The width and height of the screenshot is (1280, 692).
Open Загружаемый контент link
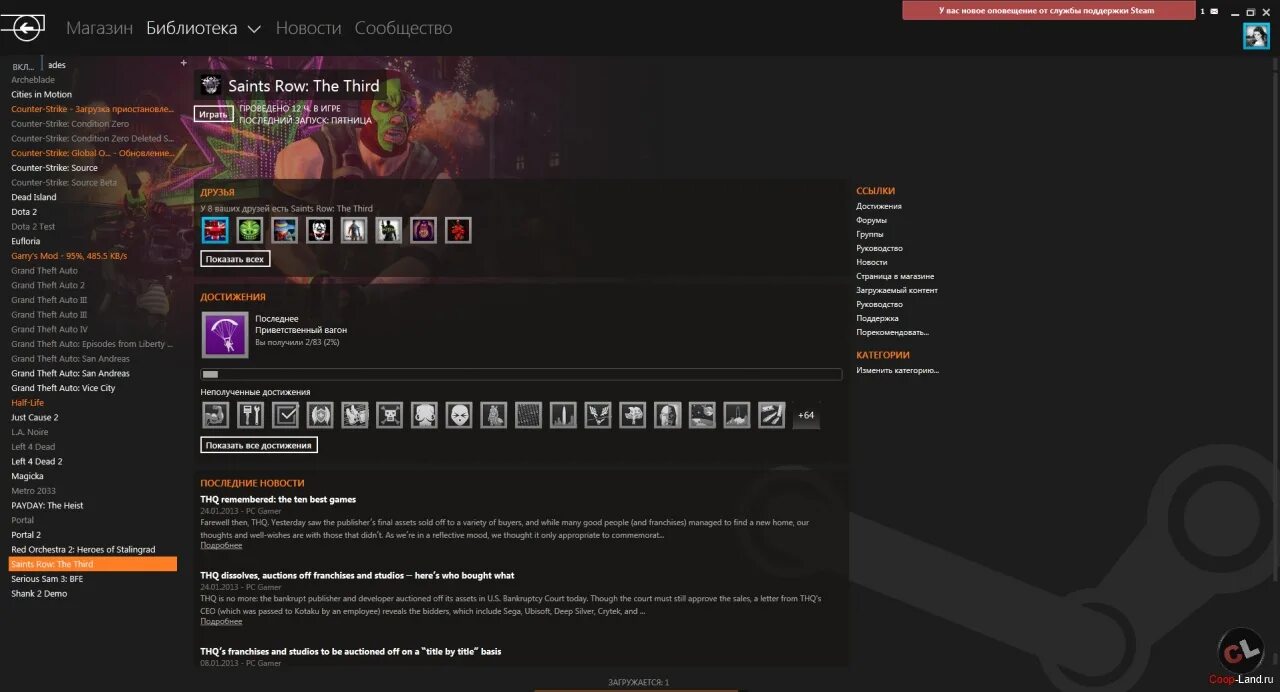(897, 290)
